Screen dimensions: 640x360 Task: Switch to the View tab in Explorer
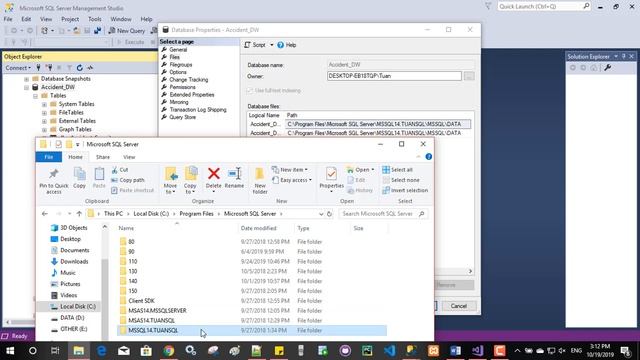point(129,157)
